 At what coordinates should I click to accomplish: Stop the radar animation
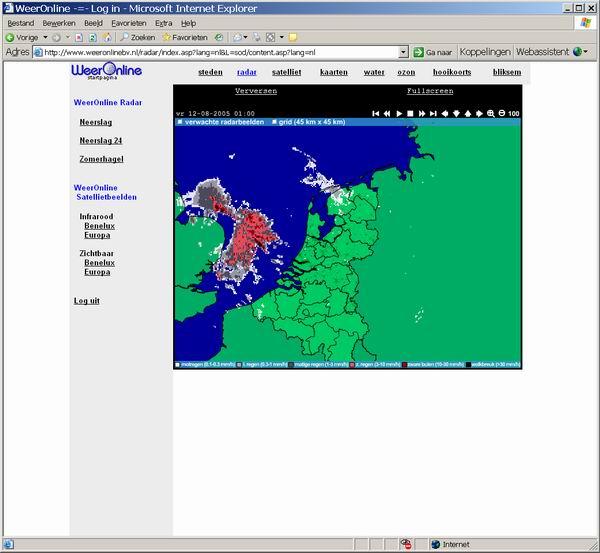point(410,113)
